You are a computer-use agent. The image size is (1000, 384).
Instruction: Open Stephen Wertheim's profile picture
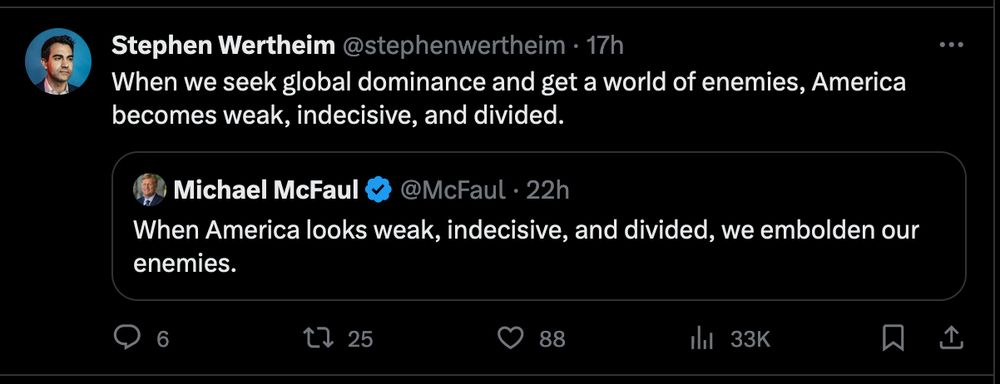[58, 61]
